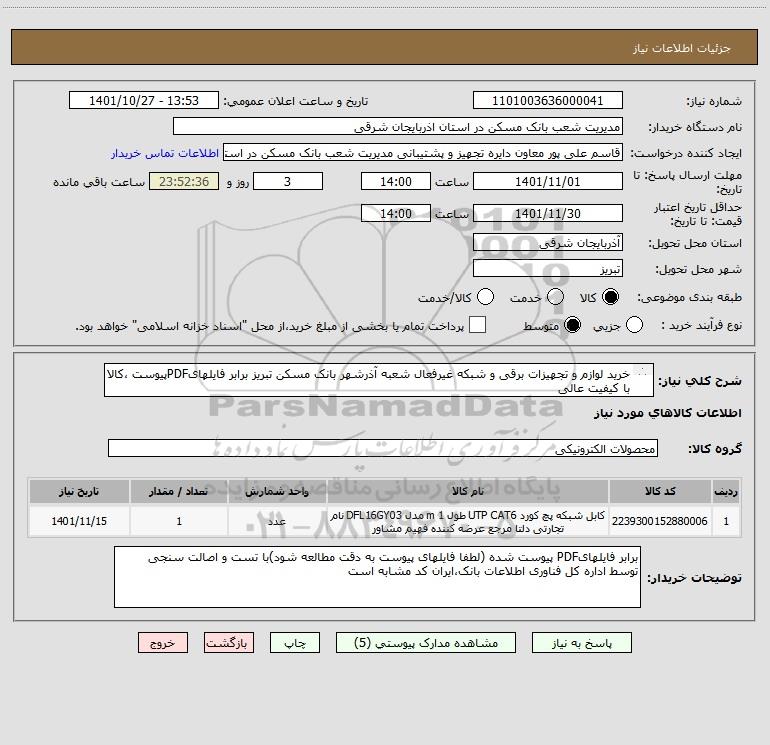This screenshot has width=770, height=745.
Task: Click response deadline date 1401/11/01
Action: pos(548,181)
